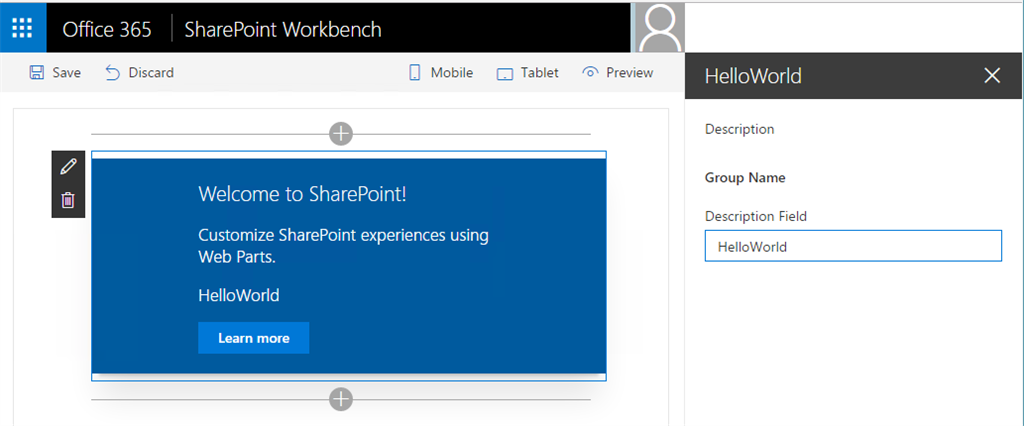
Task: Open the Office 365 app launcher waffle
Action: coord(22,27)
